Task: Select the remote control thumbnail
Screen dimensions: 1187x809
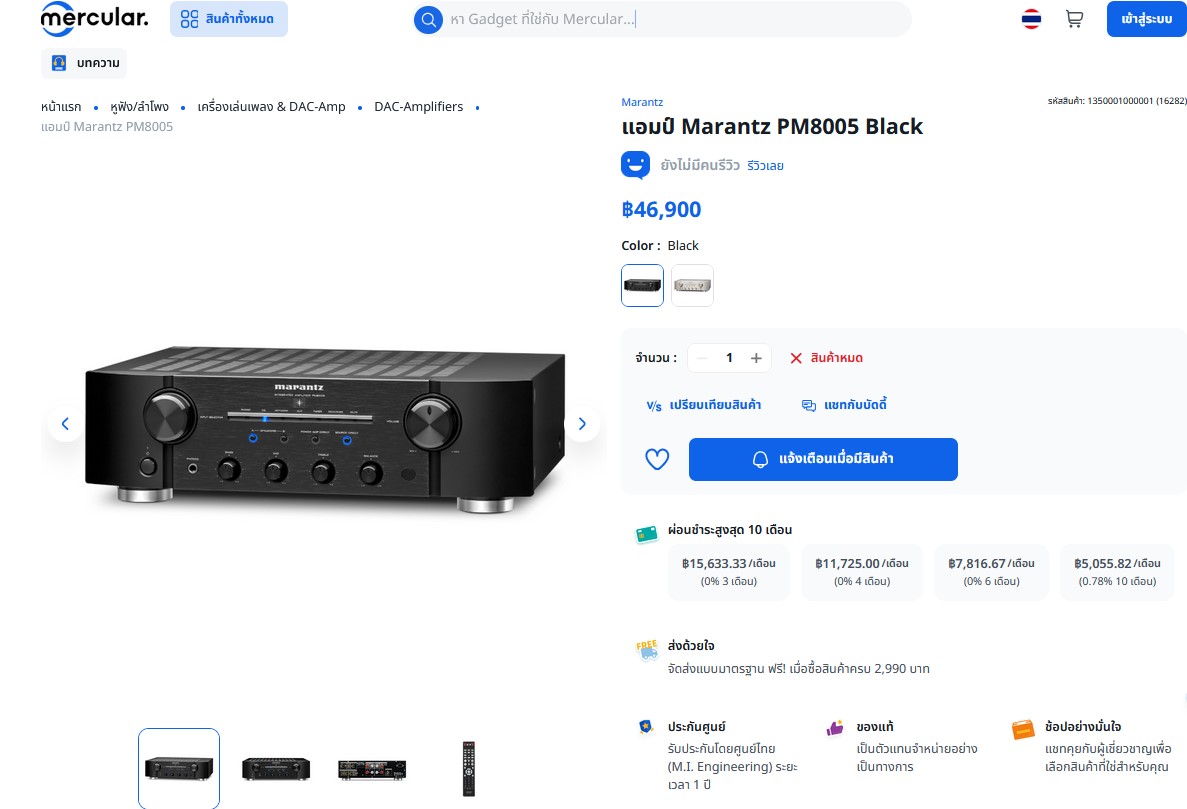Action: point(469,769)
